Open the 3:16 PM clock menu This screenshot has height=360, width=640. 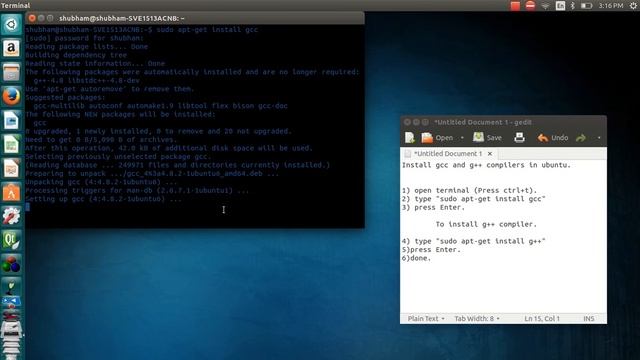tap(611, 5)
